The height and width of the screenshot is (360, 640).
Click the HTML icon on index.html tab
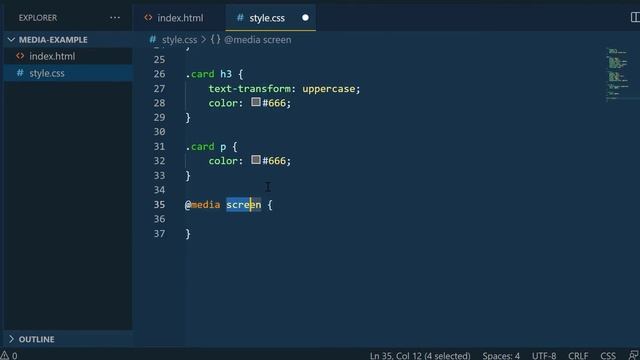pos(148,18)
